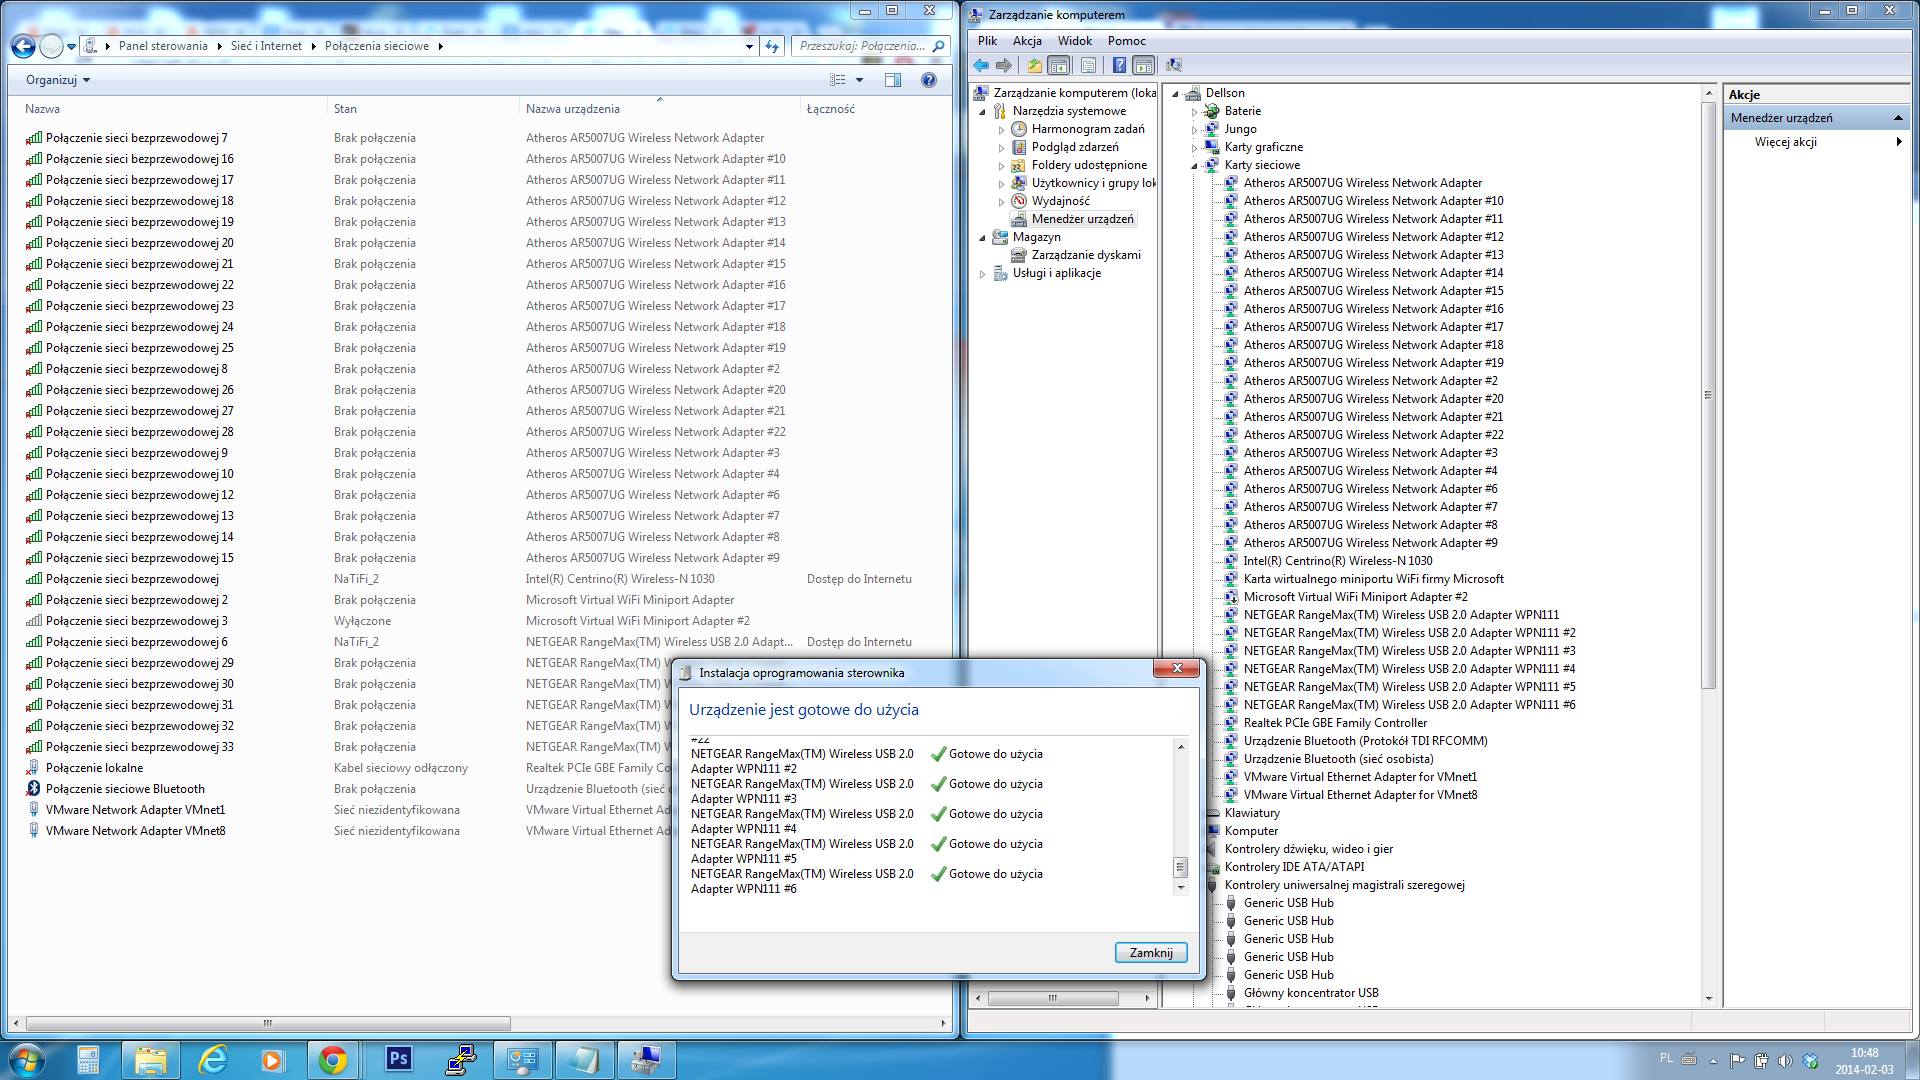Image resolution: width=1920 pixels, height=1080 pixels.
Task: Expand the Usługi i aplikacje node
Action: click(982, 274)
